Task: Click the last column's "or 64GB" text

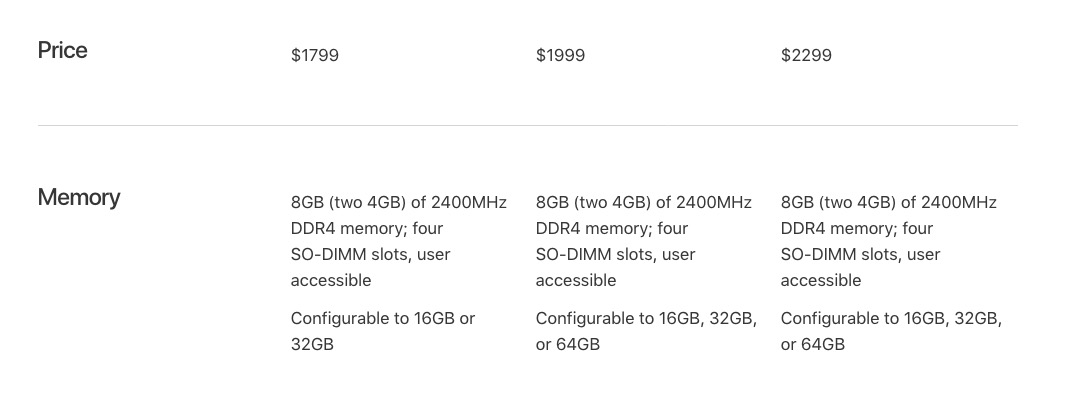Action: [x=813, y=344]
